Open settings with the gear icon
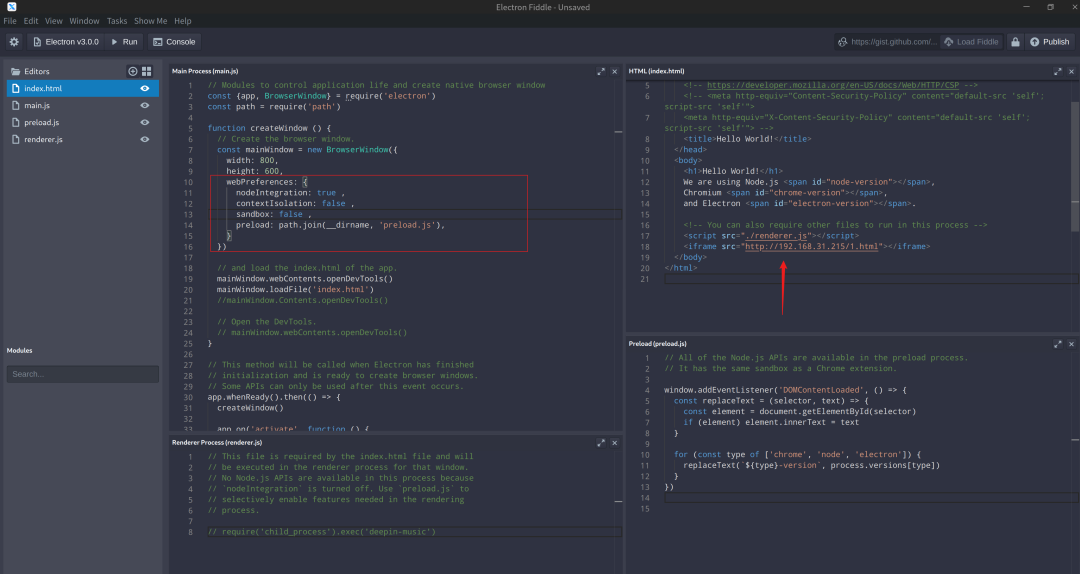 [14, 42]
